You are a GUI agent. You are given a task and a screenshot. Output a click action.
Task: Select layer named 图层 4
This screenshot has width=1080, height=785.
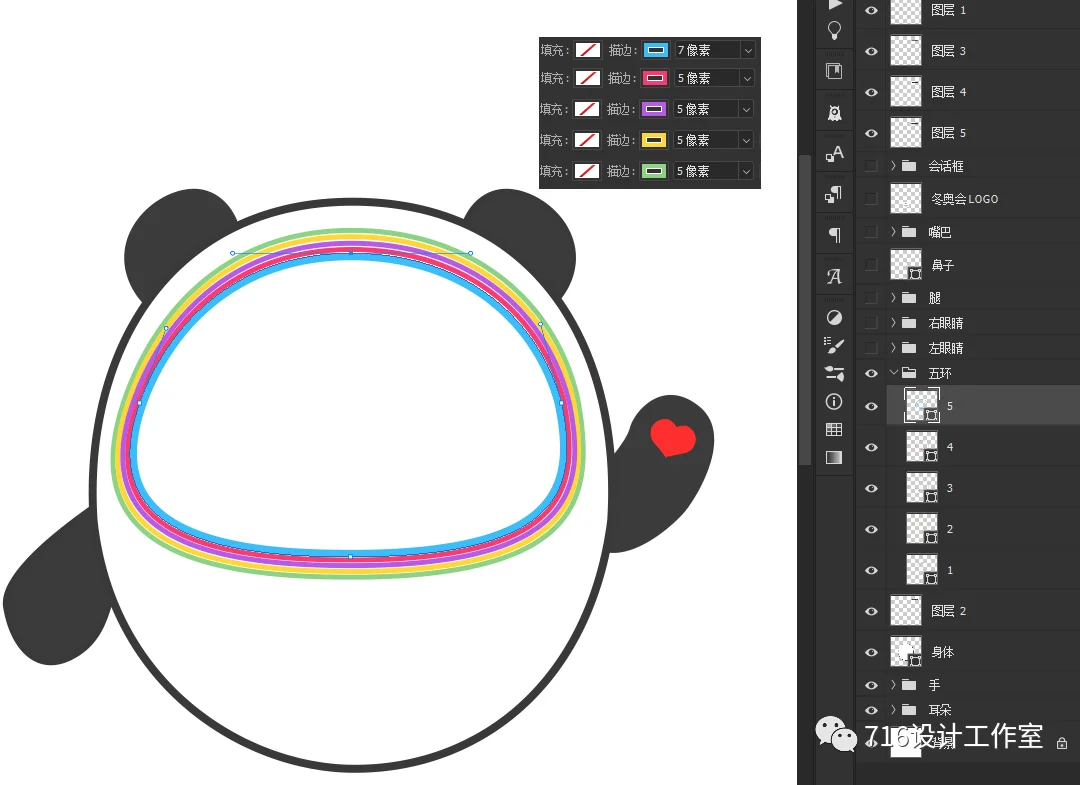(x=948, y=92)
